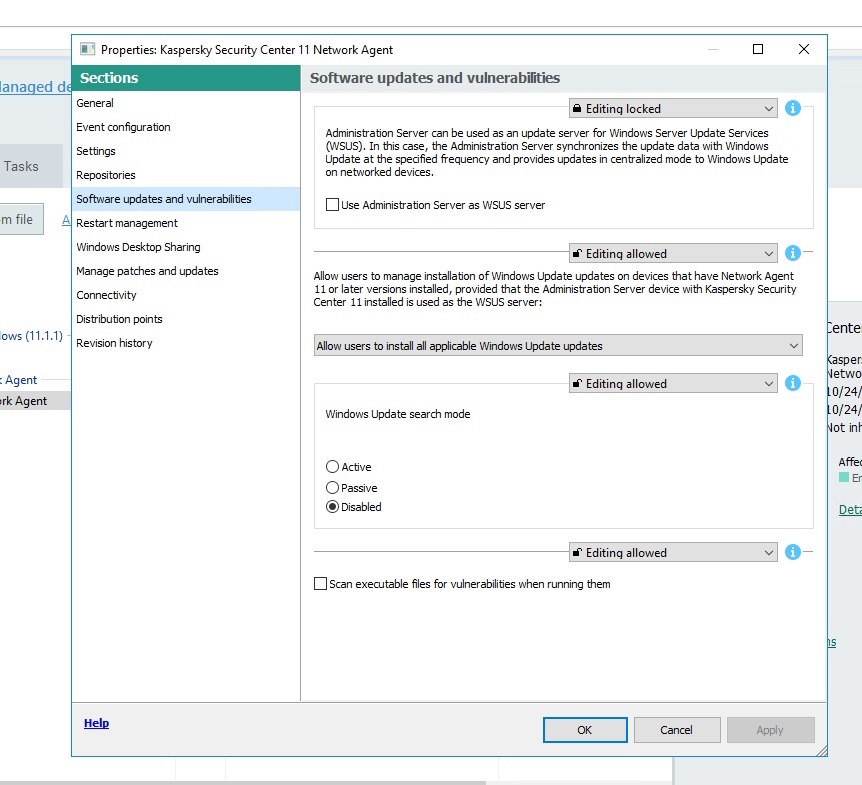Select Passive Windows Update search mode
Viewport: 862px width, 785px height.
coord(332,488)
